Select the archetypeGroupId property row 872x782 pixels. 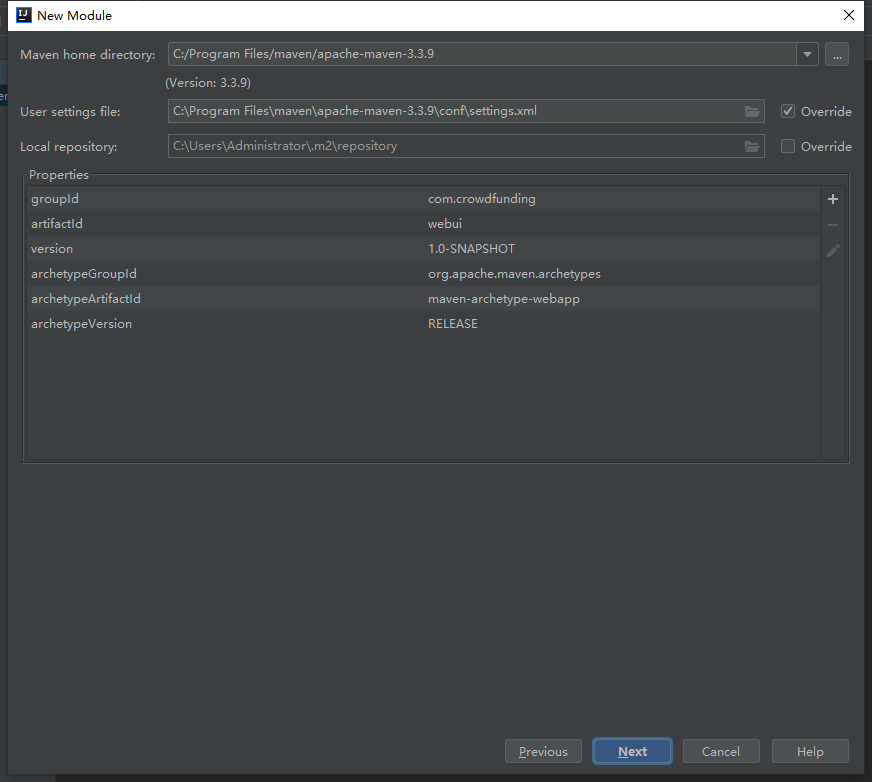click(x=423, y=274)
